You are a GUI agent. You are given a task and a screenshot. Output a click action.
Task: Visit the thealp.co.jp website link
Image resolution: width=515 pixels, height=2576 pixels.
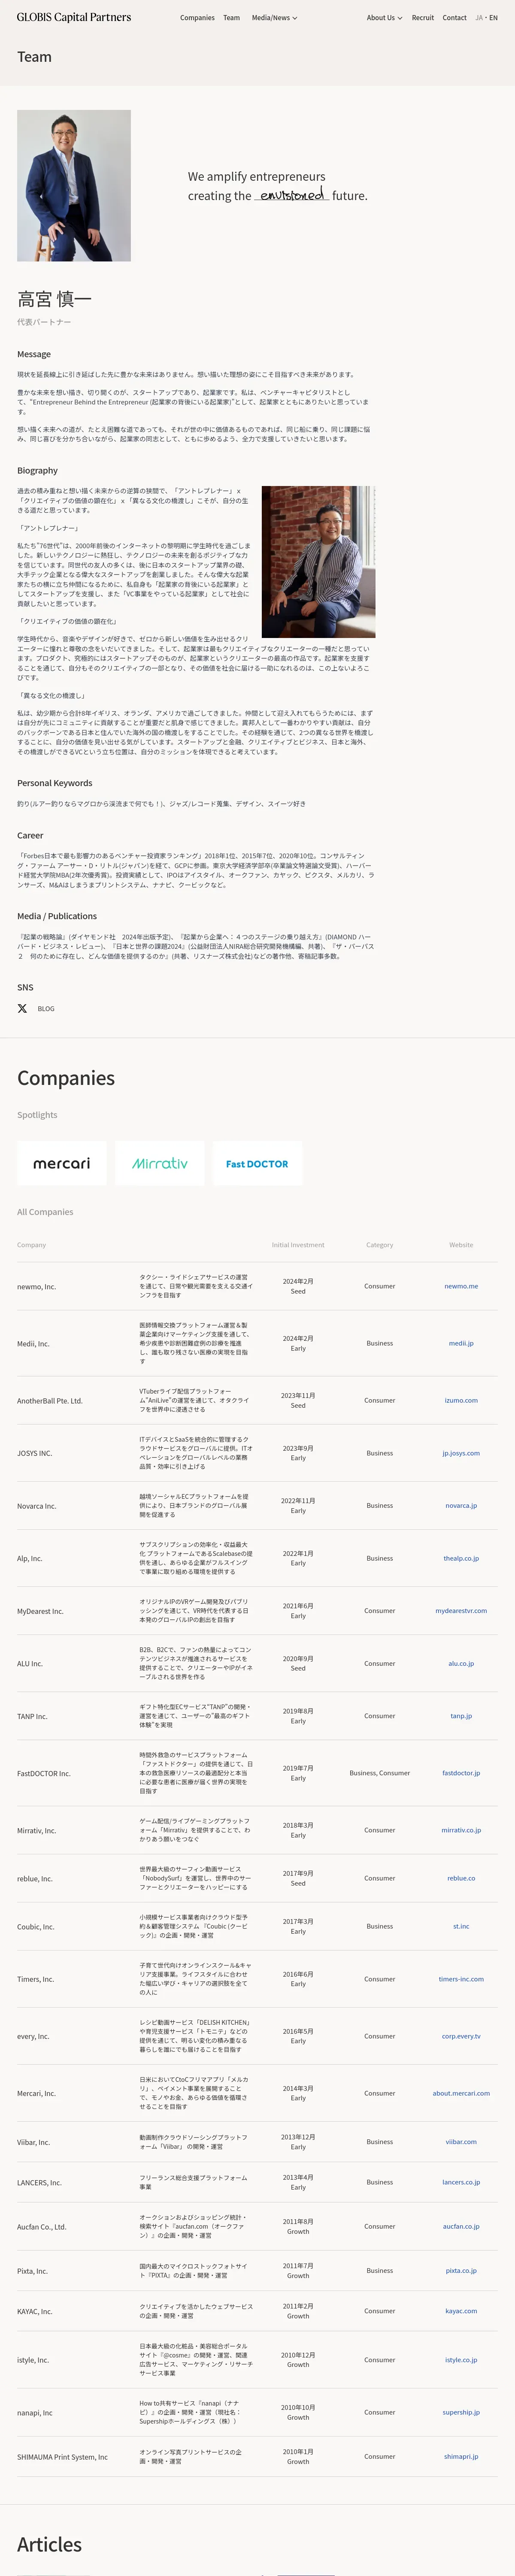(x=461, y=1558)
